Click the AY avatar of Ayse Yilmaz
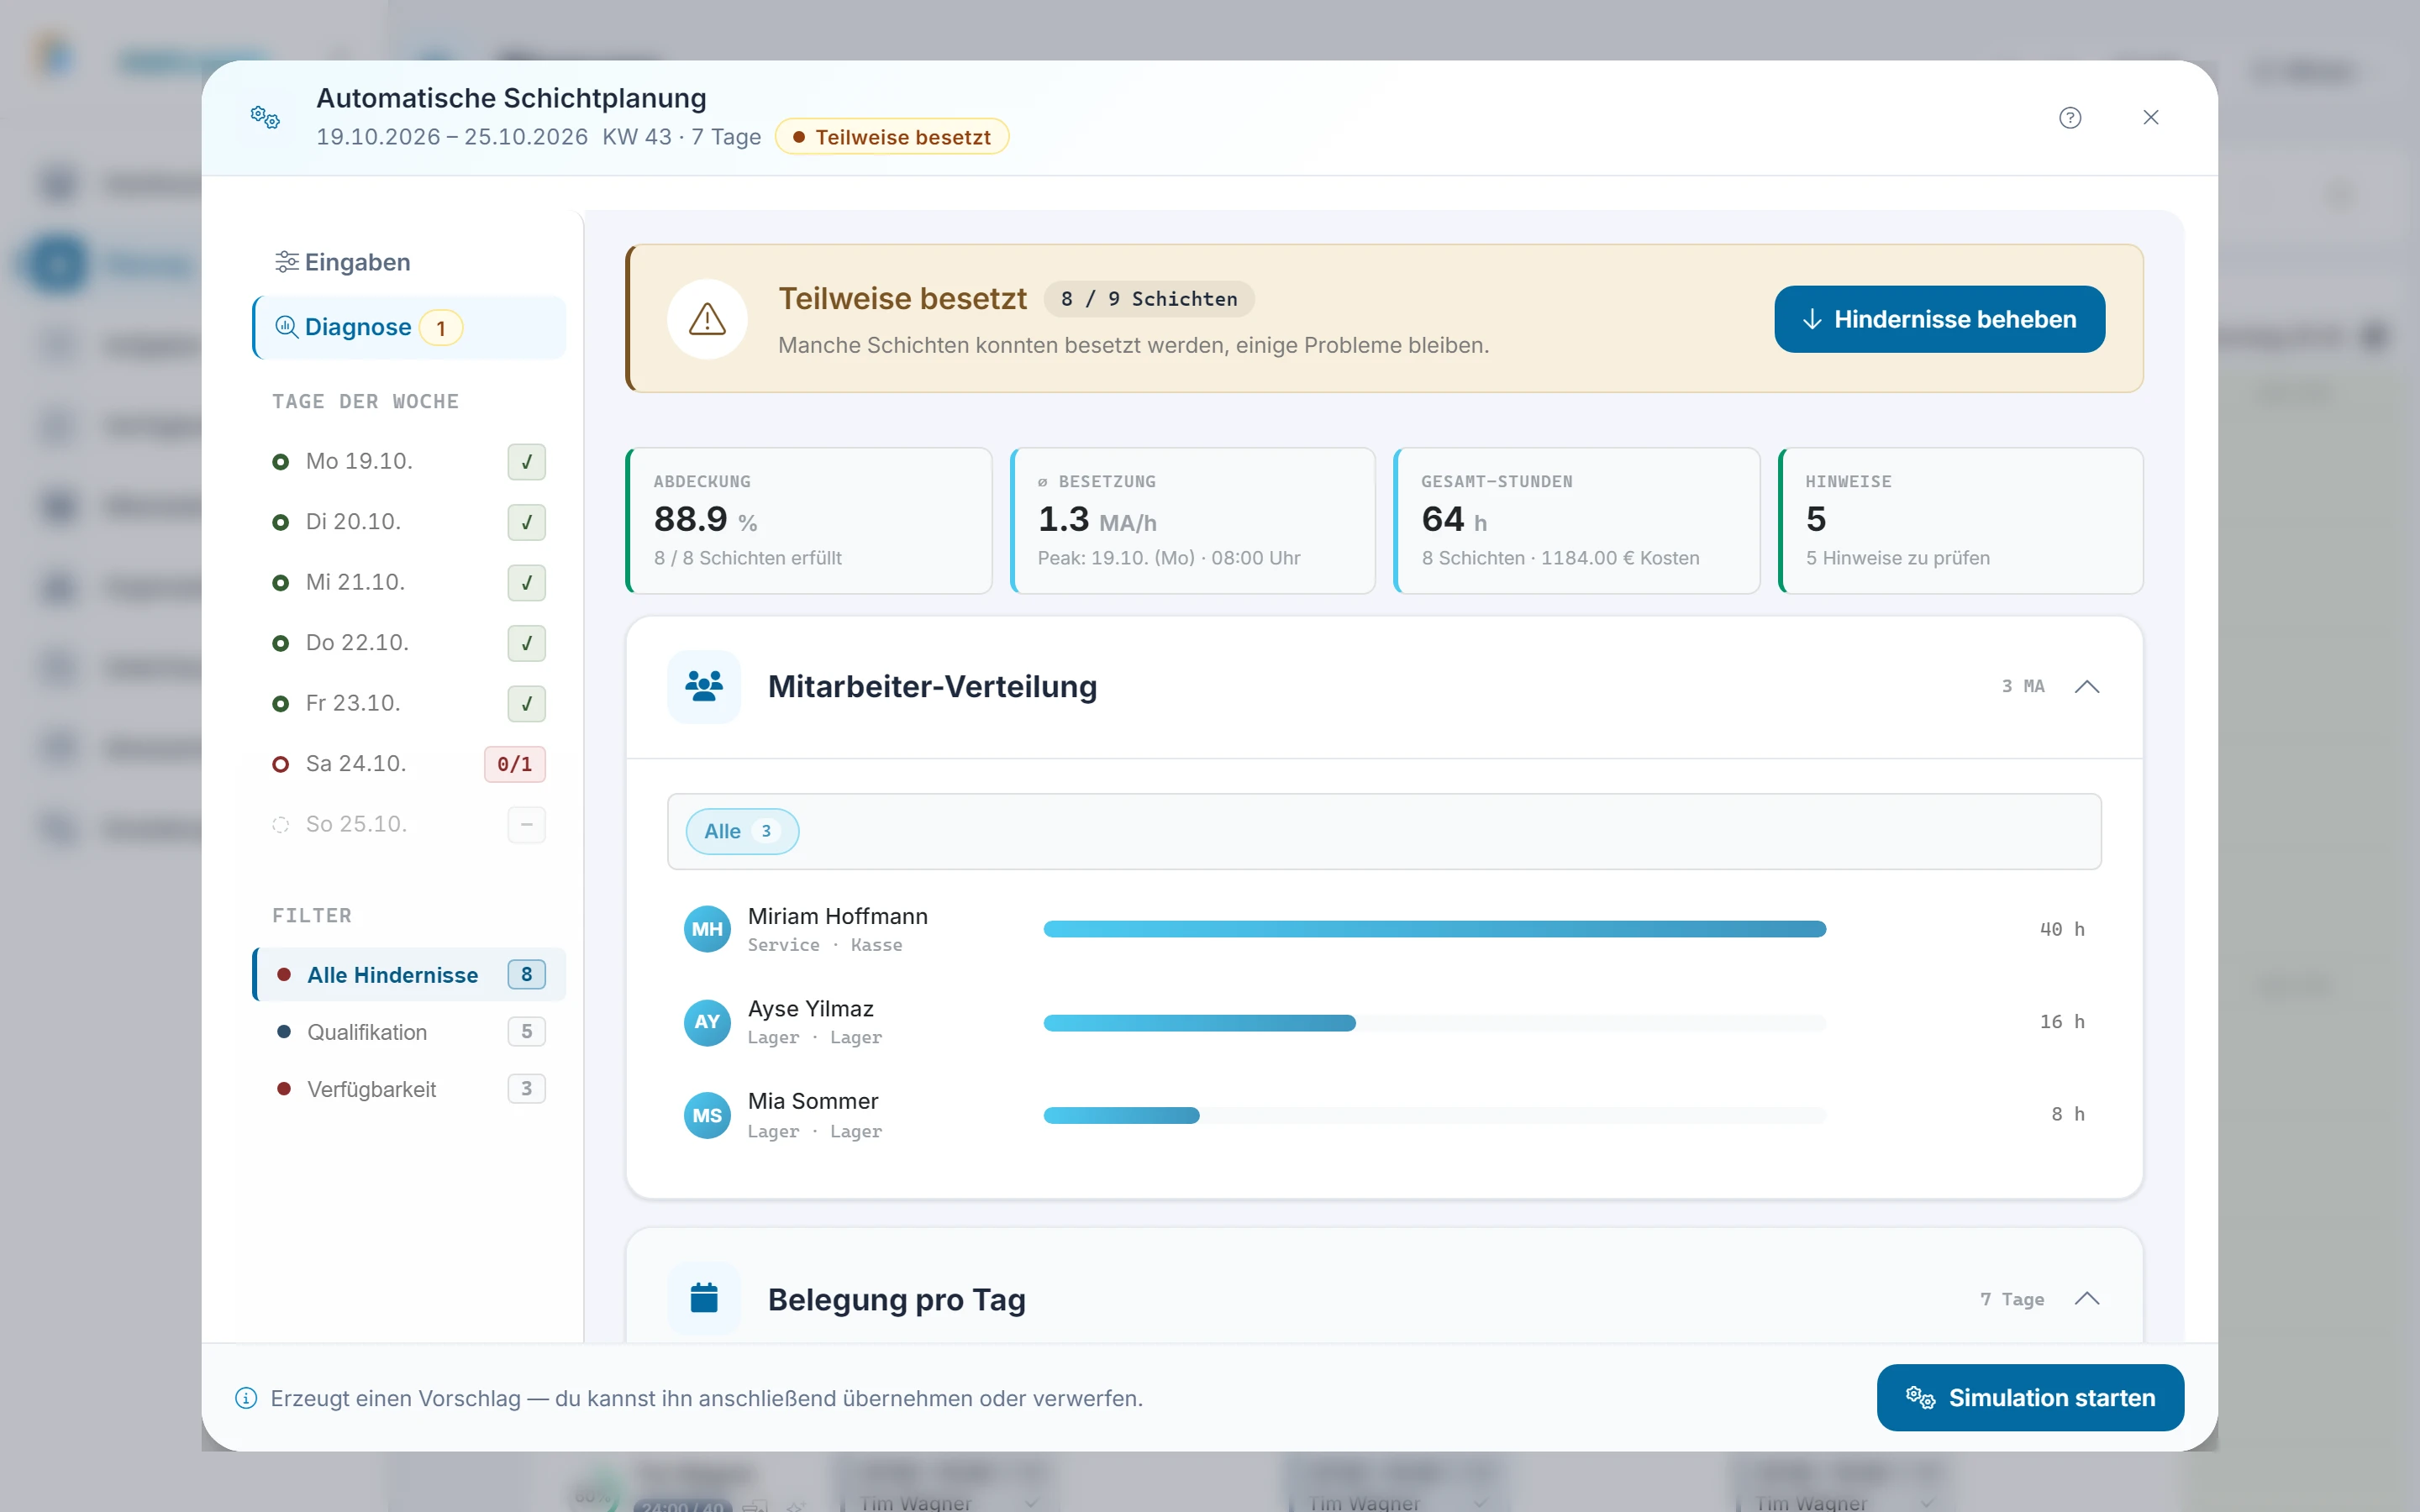 707,1022
